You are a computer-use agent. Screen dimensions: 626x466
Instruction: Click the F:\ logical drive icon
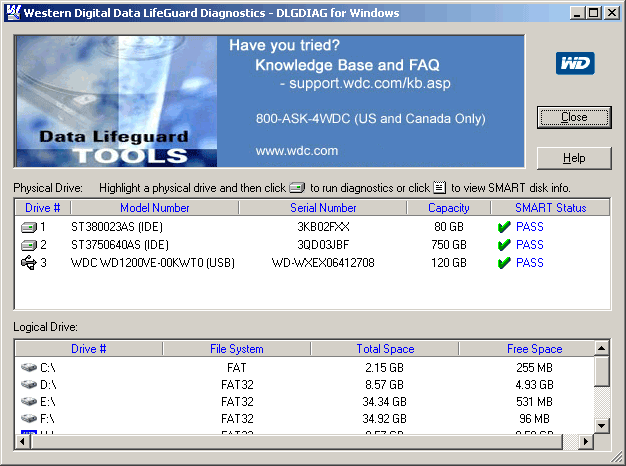click(29, 418)
